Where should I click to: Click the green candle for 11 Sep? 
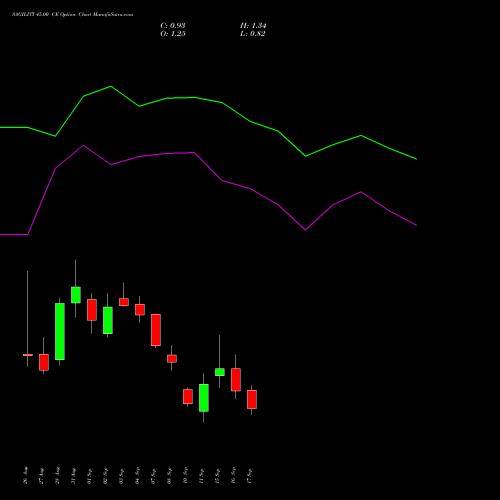click(x=204, y=398)
